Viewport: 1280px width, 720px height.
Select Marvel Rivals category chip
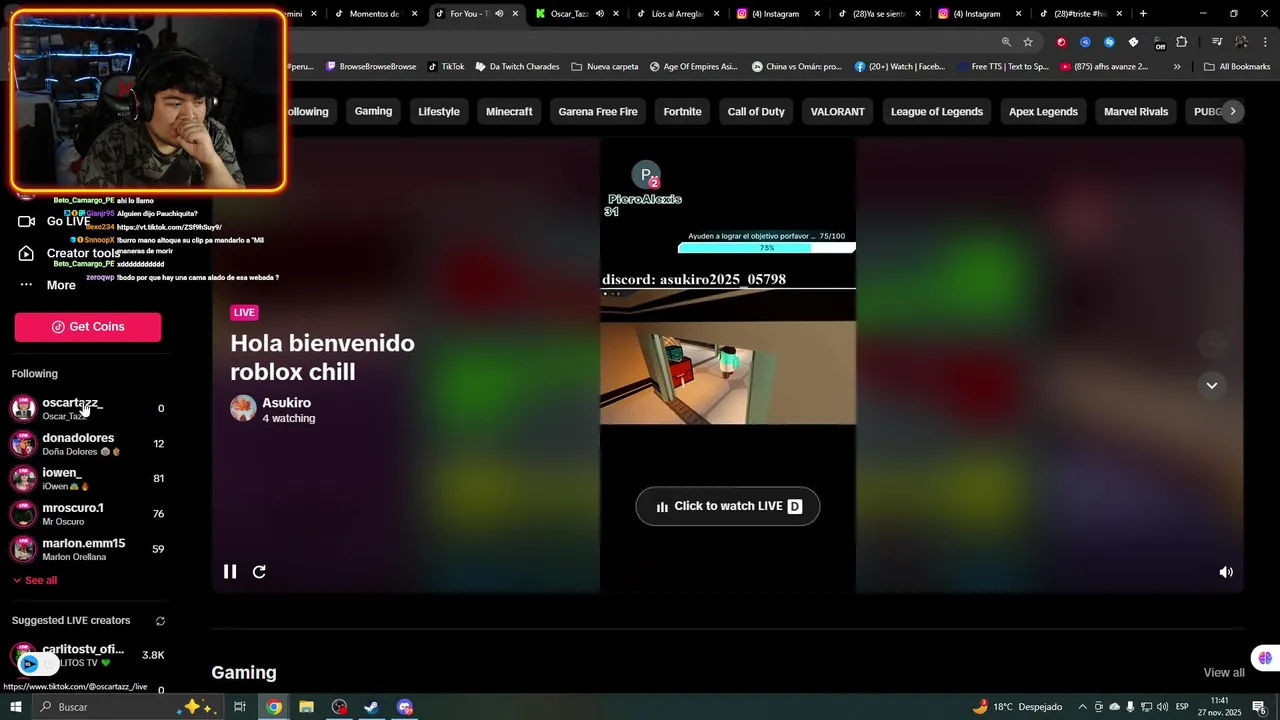pyautogui.click(x=1136, y=111)
